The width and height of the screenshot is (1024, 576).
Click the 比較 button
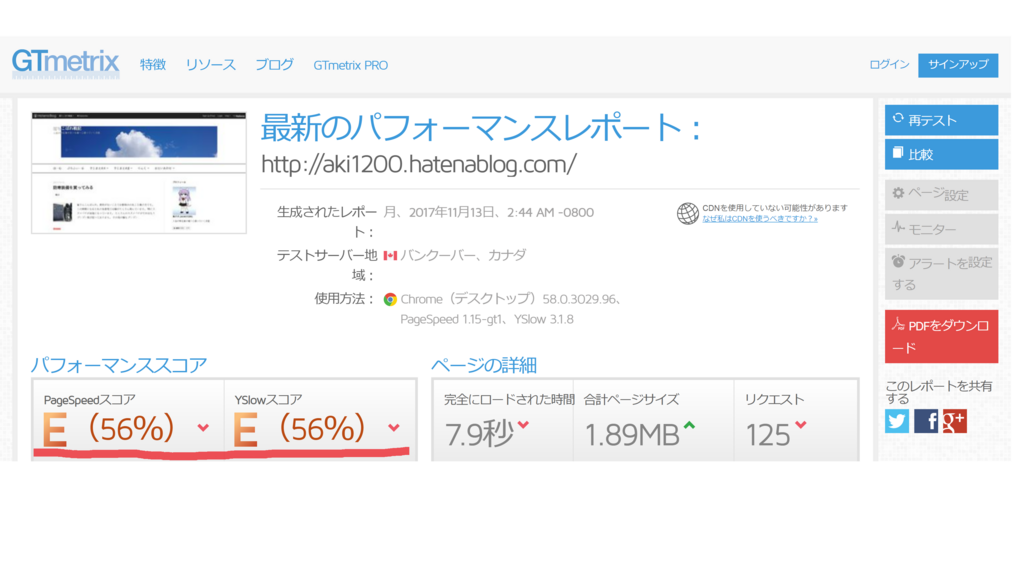tap(941, 155)
